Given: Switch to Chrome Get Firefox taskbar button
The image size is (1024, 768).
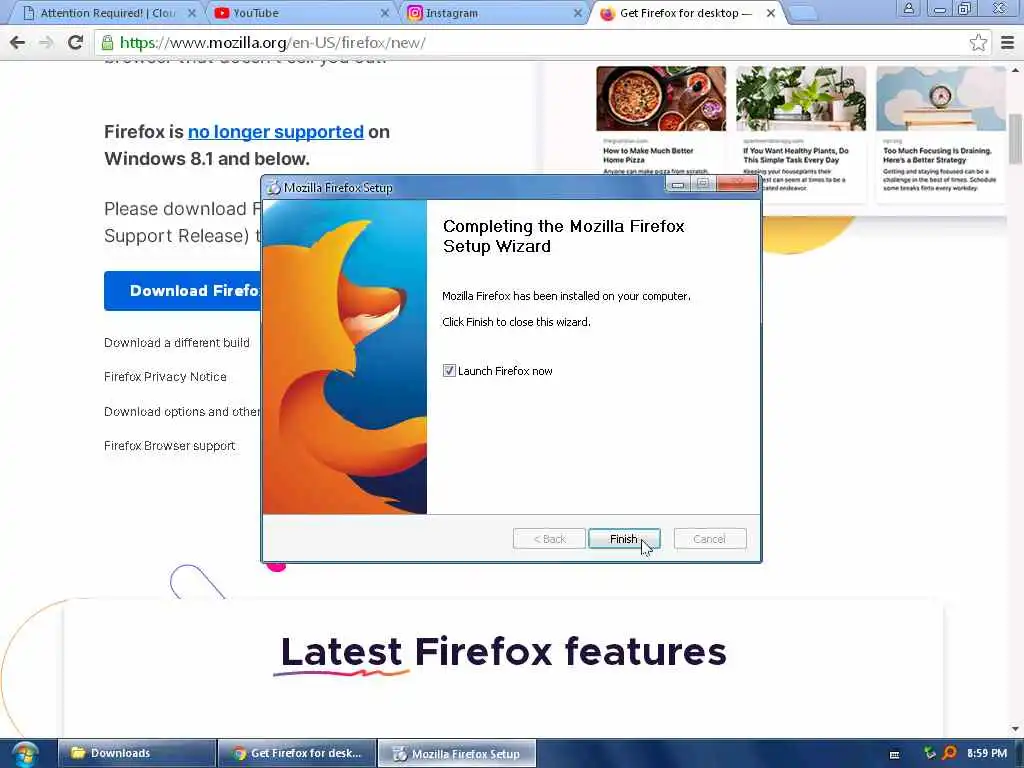Looking at the screenshot, I should 297,753.
